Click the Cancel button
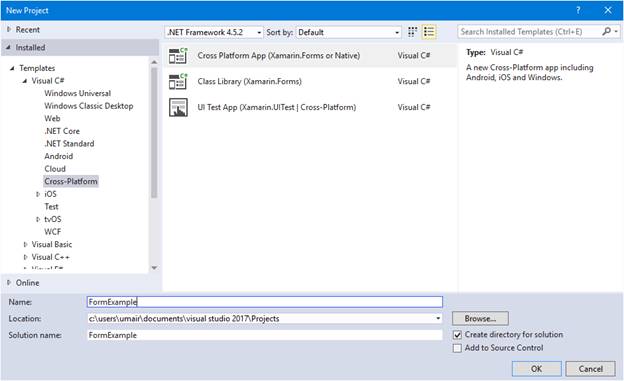The image size is (624, 381). point(591,369)
